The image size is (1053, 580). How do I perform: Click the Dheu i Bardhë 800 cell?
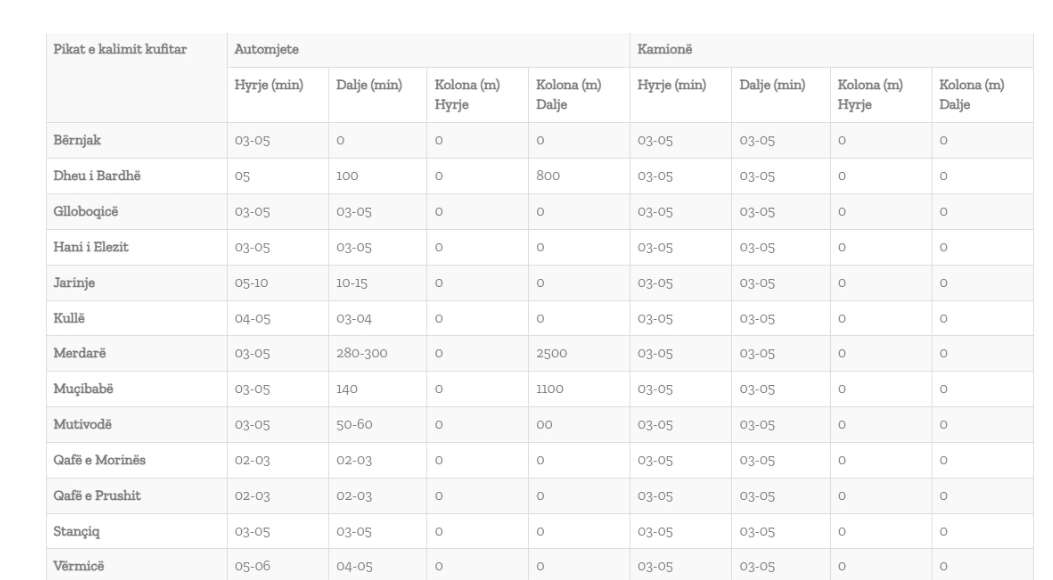click(x=547, y=176)
